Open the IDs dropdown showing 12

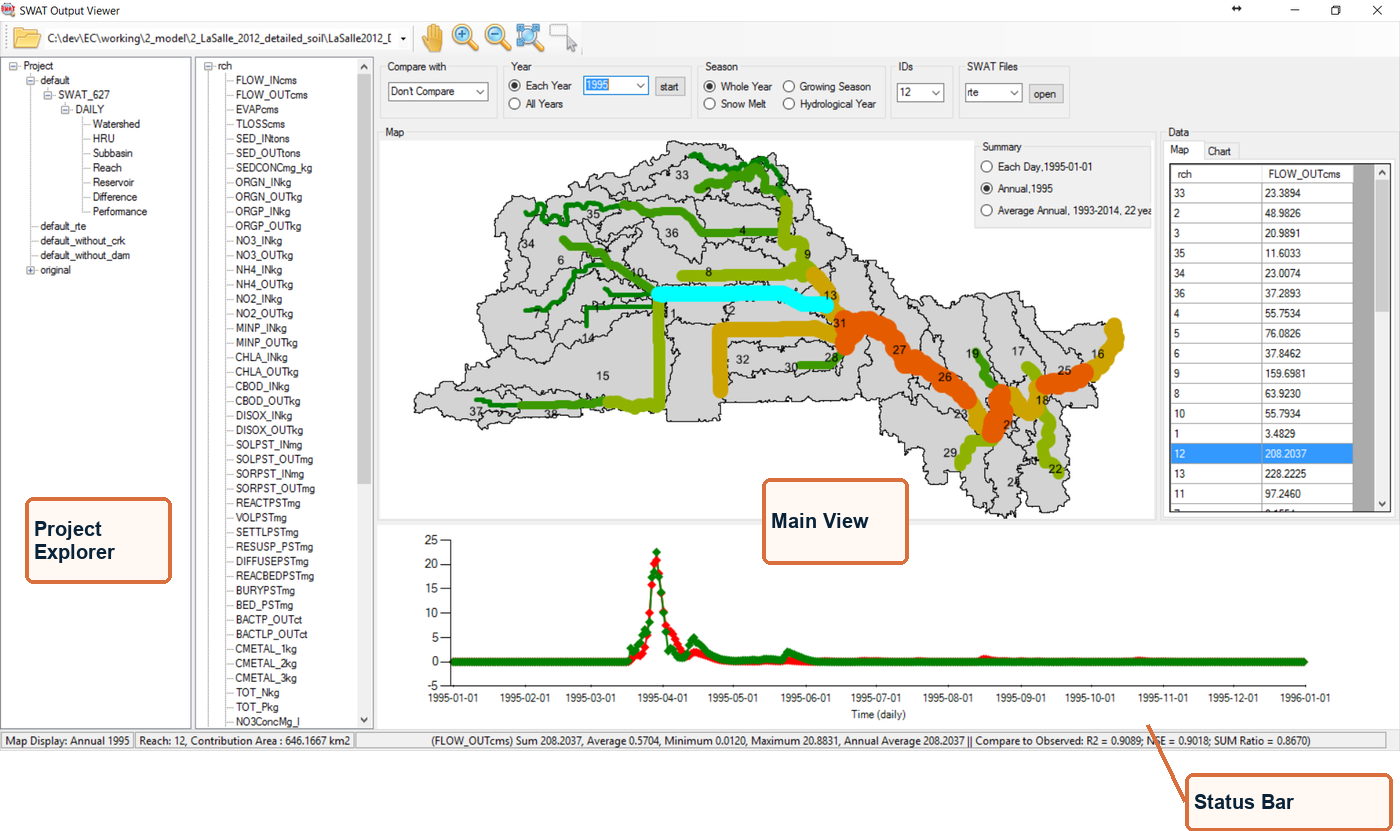click(920, 92)
